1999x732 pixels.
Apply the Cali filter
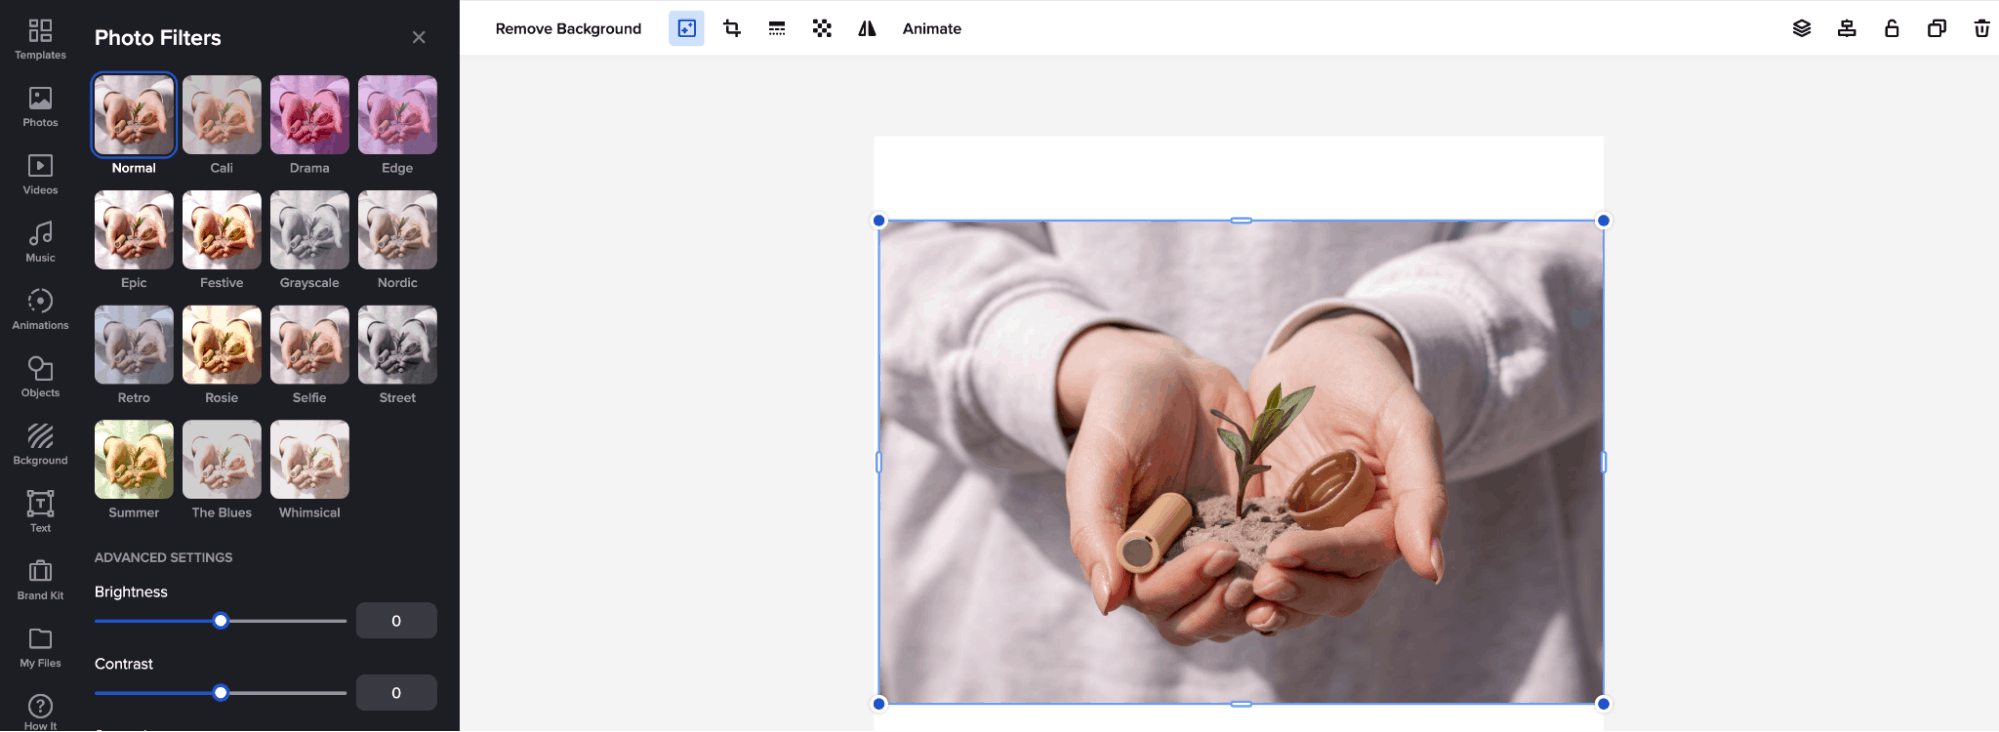[222, 115]
